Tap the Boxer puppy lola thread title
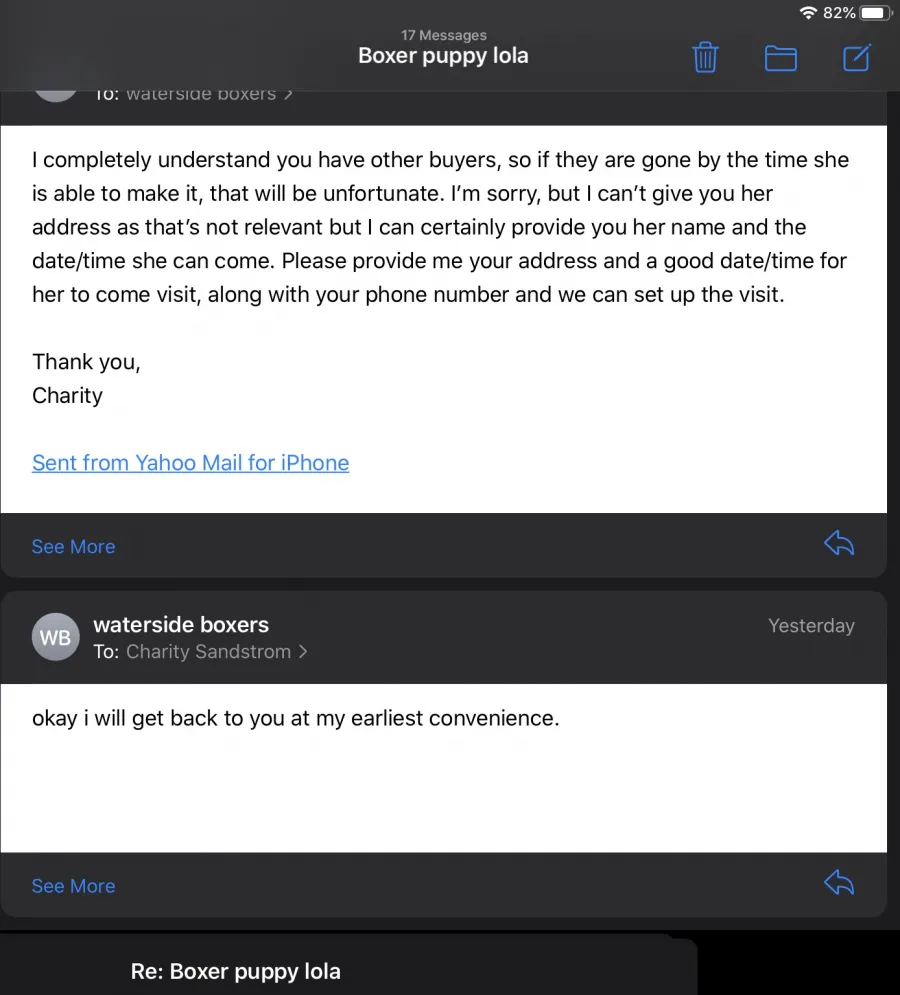The height and width of the screenshot is (995, 900). pos(443,55)
